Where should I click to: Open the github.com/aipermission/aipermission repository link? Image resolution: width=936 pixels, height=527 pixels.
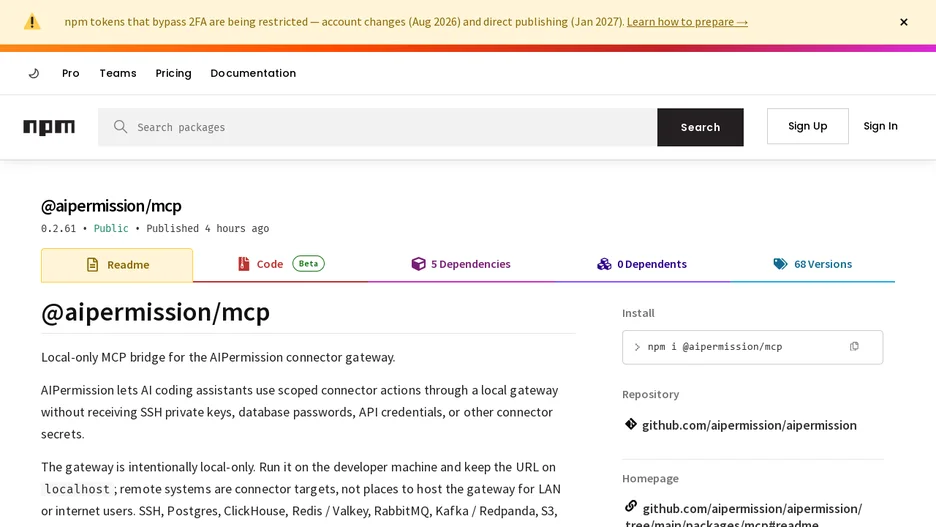tap(749, 425)
